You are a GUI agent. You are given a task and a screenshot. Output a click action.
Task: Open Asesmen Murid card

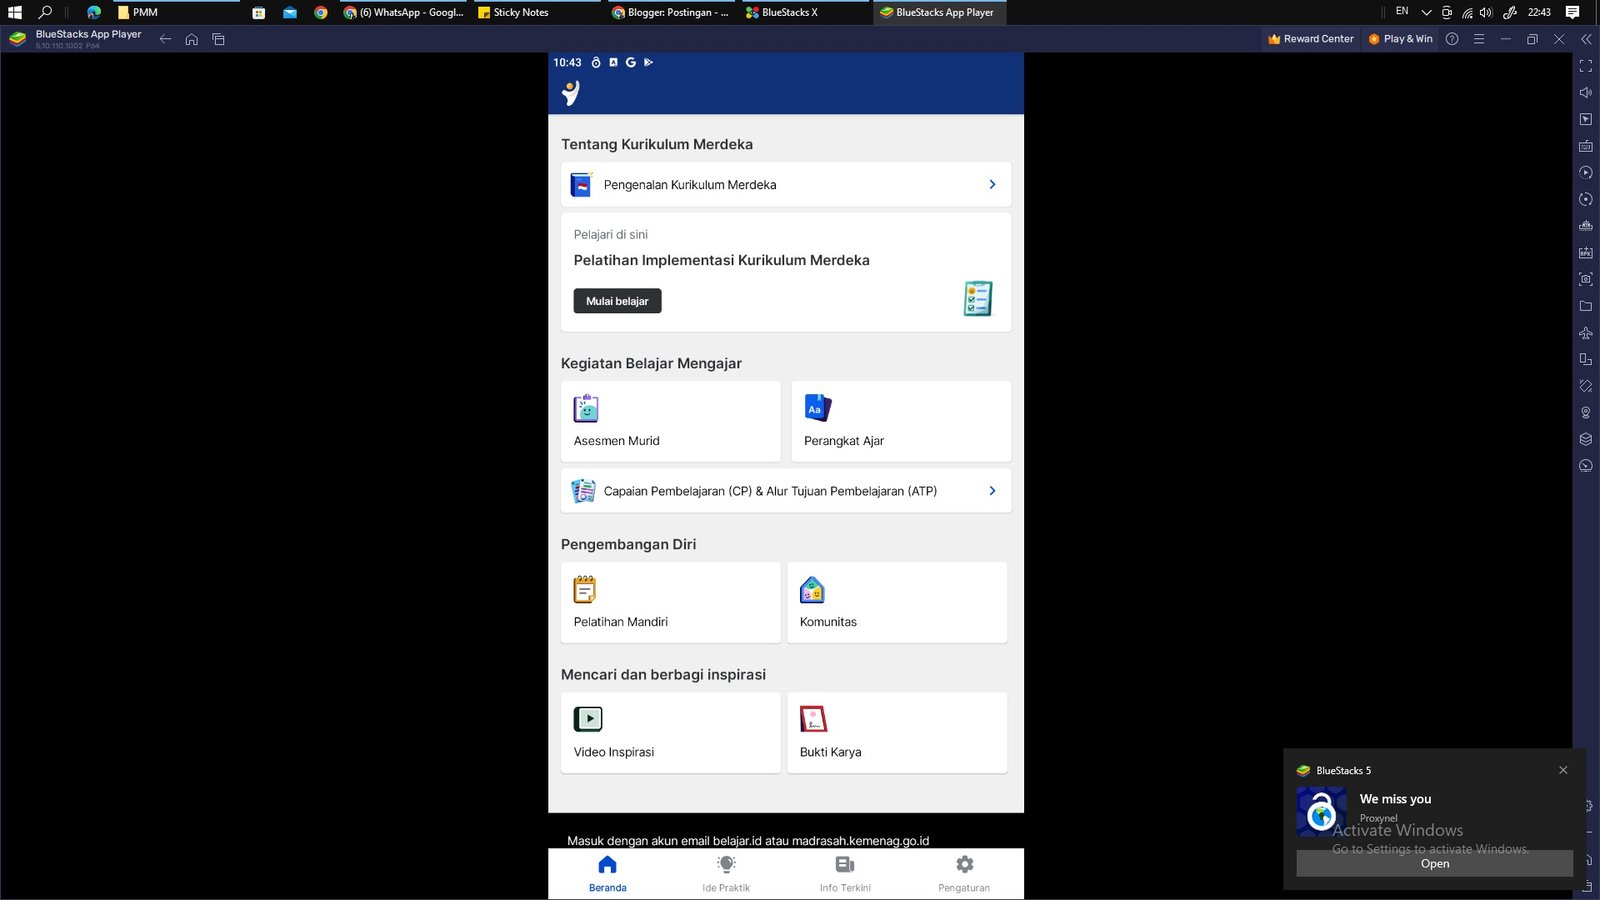point(671,421)
